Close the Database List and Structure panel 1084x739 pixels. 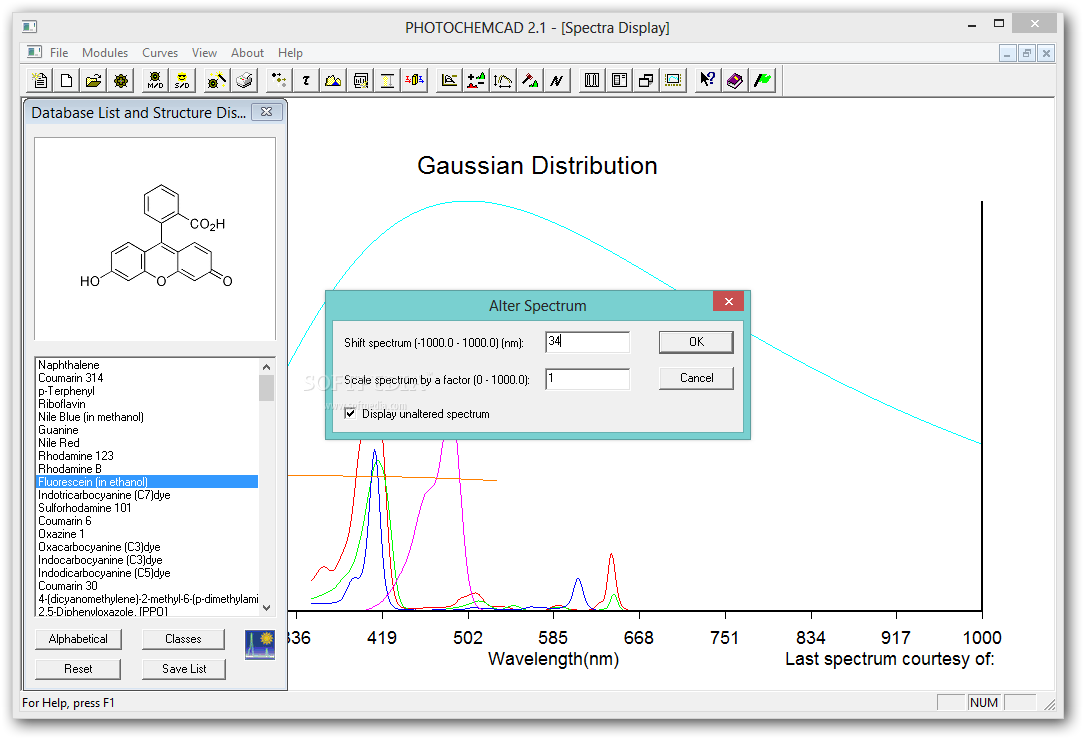(267, 112)
